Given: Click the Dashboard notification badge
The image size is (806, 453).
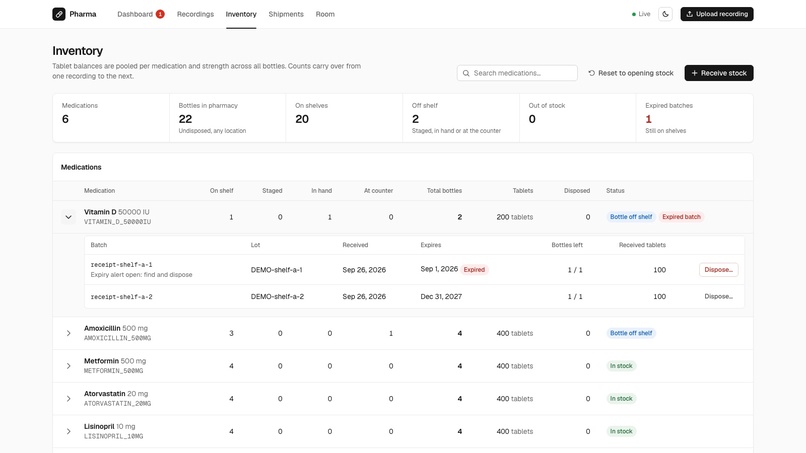Looking at the screenshot, I should [160, 14].
